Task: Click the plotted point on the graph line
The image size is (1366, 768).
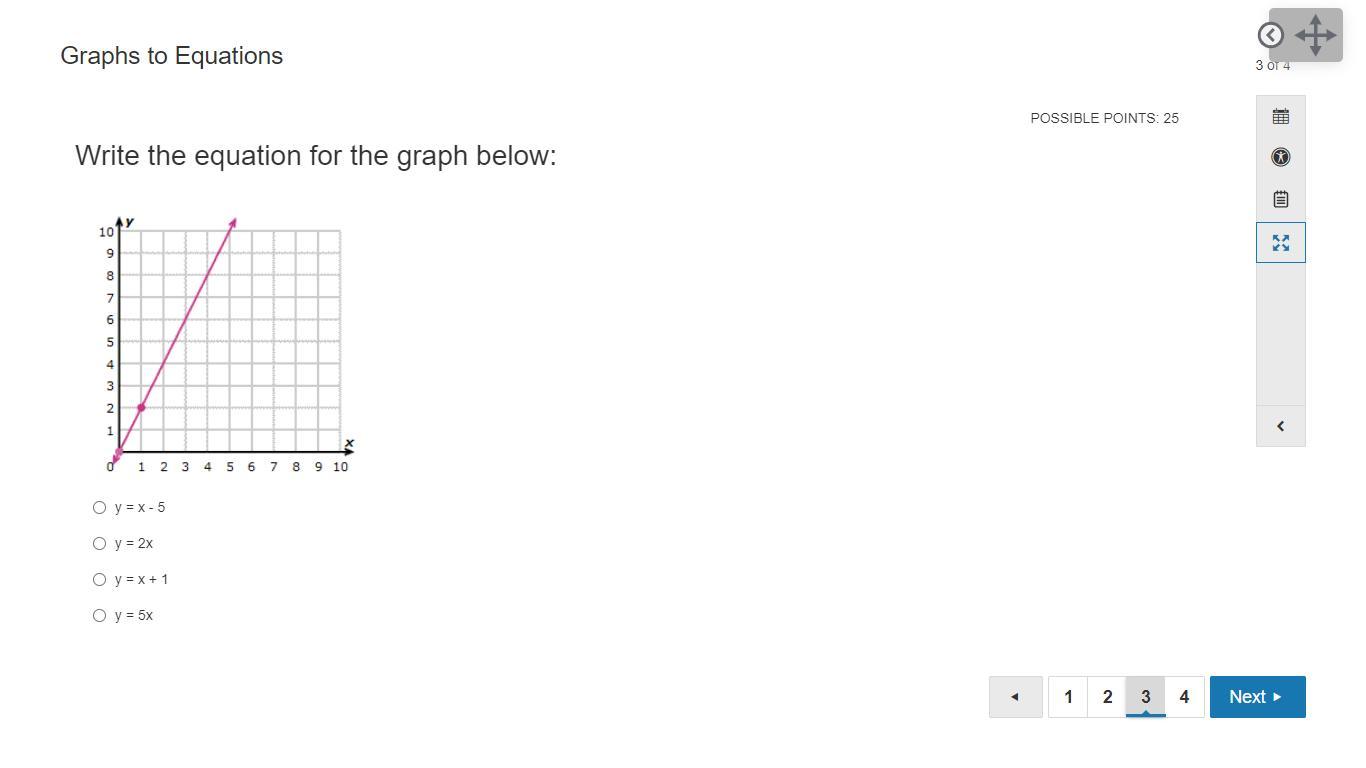Action: point(141,407)
